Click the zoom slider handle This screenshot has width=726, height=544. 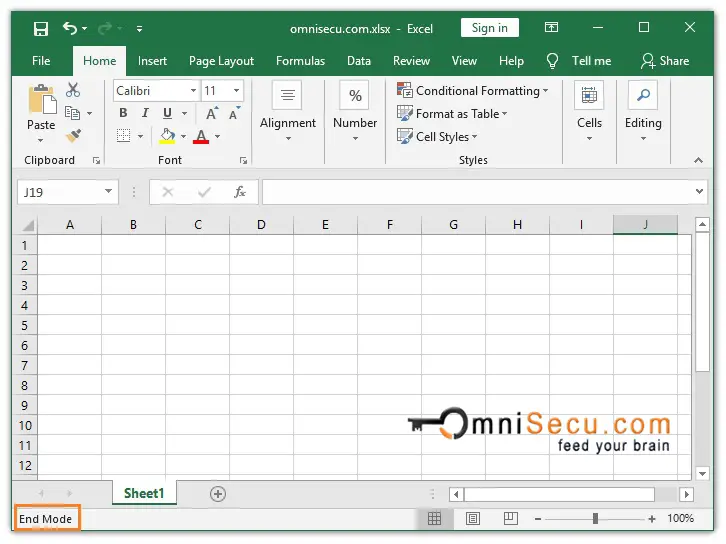coord(595,519)
